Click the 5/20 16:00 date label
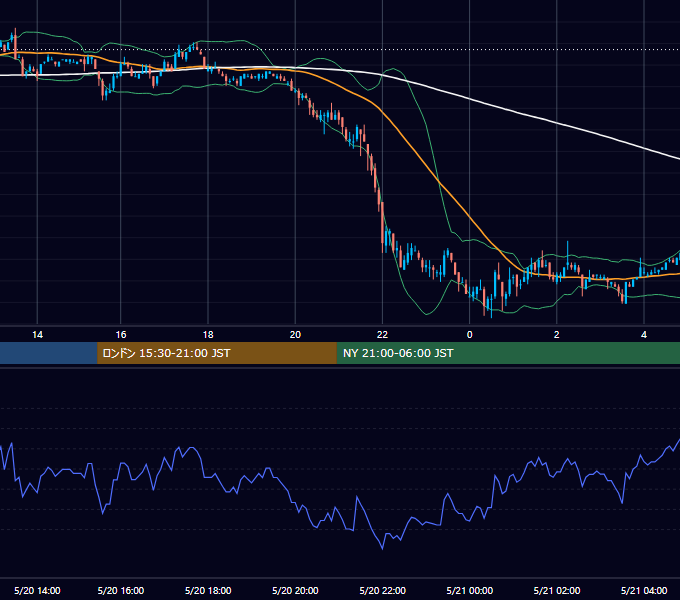 click(x=121, y=590)
